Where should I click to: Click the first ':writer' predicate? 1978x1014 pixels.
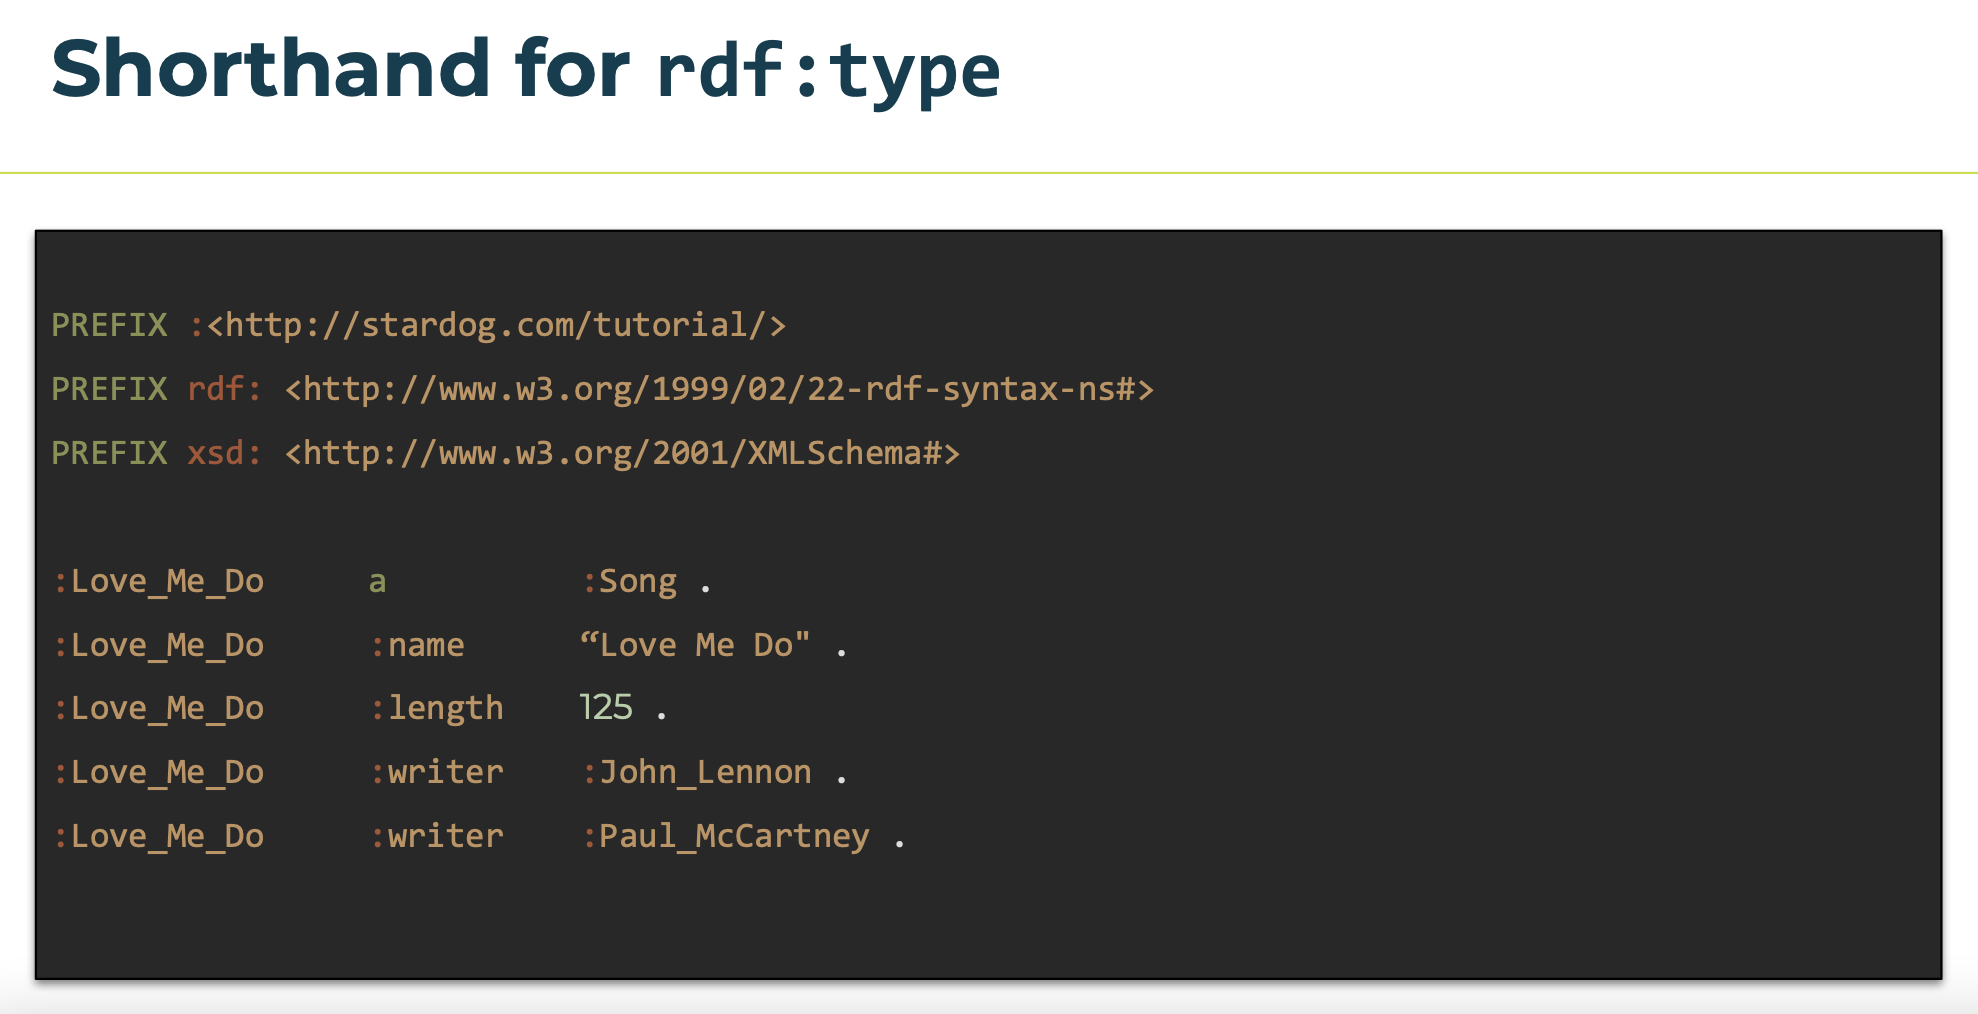pos(436,773)
